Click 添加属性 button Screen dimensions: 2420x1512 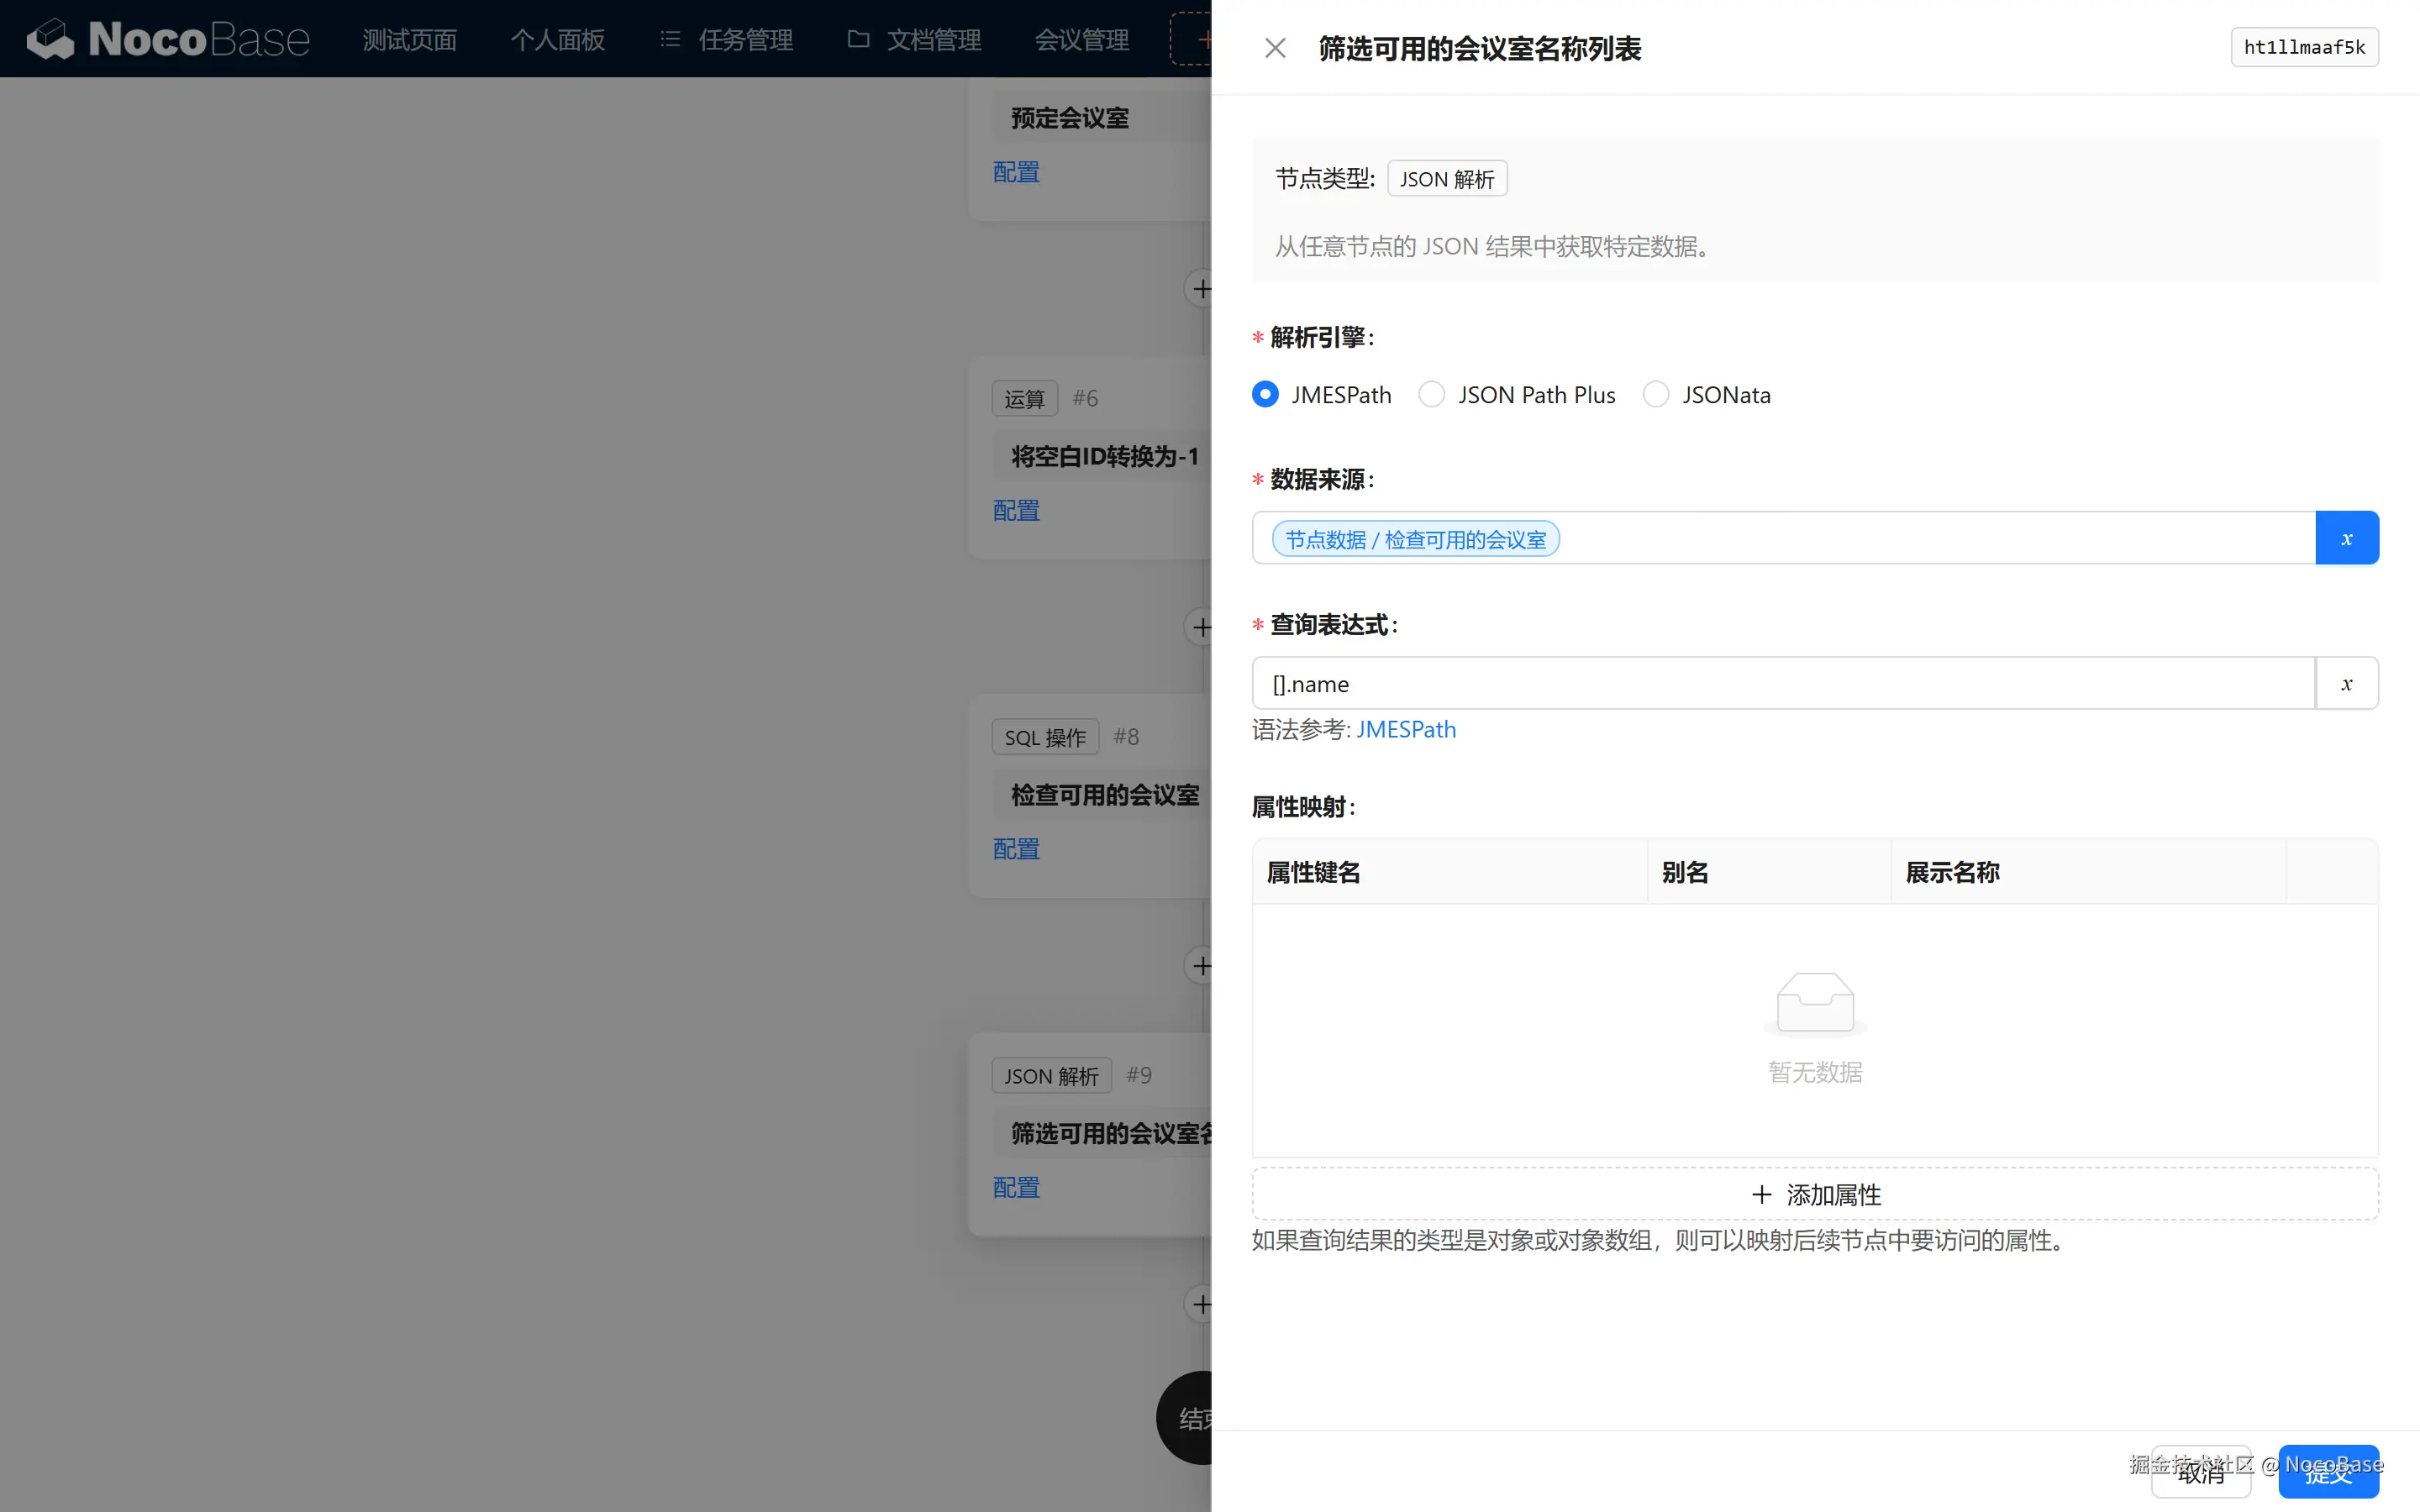point(1815,1194)
